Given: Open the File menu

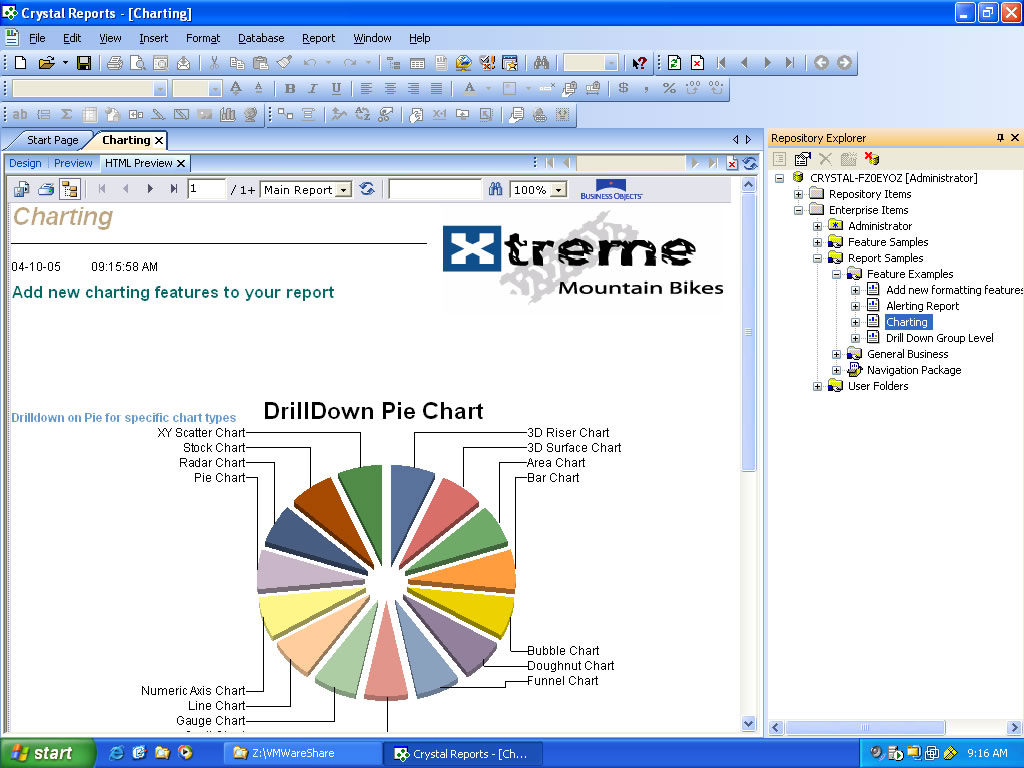Looking at the screenshot, I should [x=37, y=39].
